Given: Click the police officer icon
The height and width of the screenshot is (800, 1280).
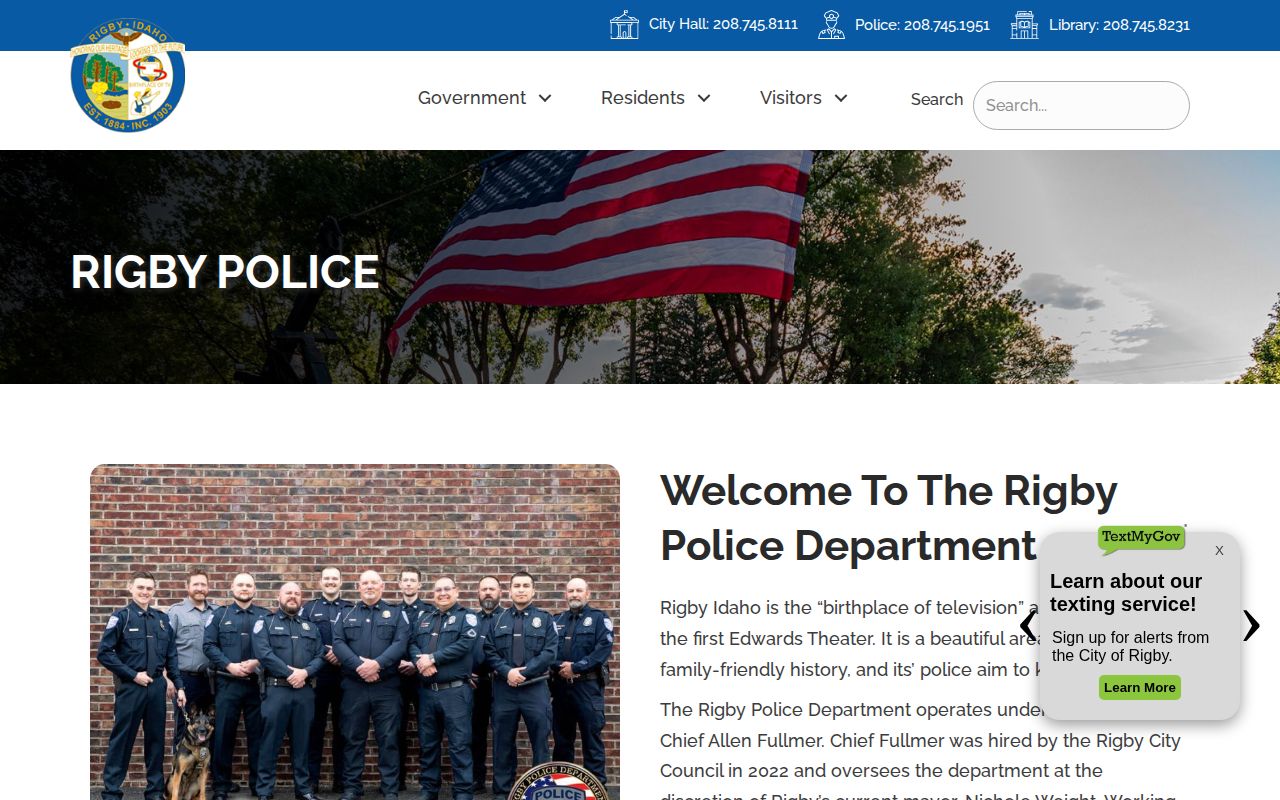Looking at the screenshot, I should click(831, 25).
